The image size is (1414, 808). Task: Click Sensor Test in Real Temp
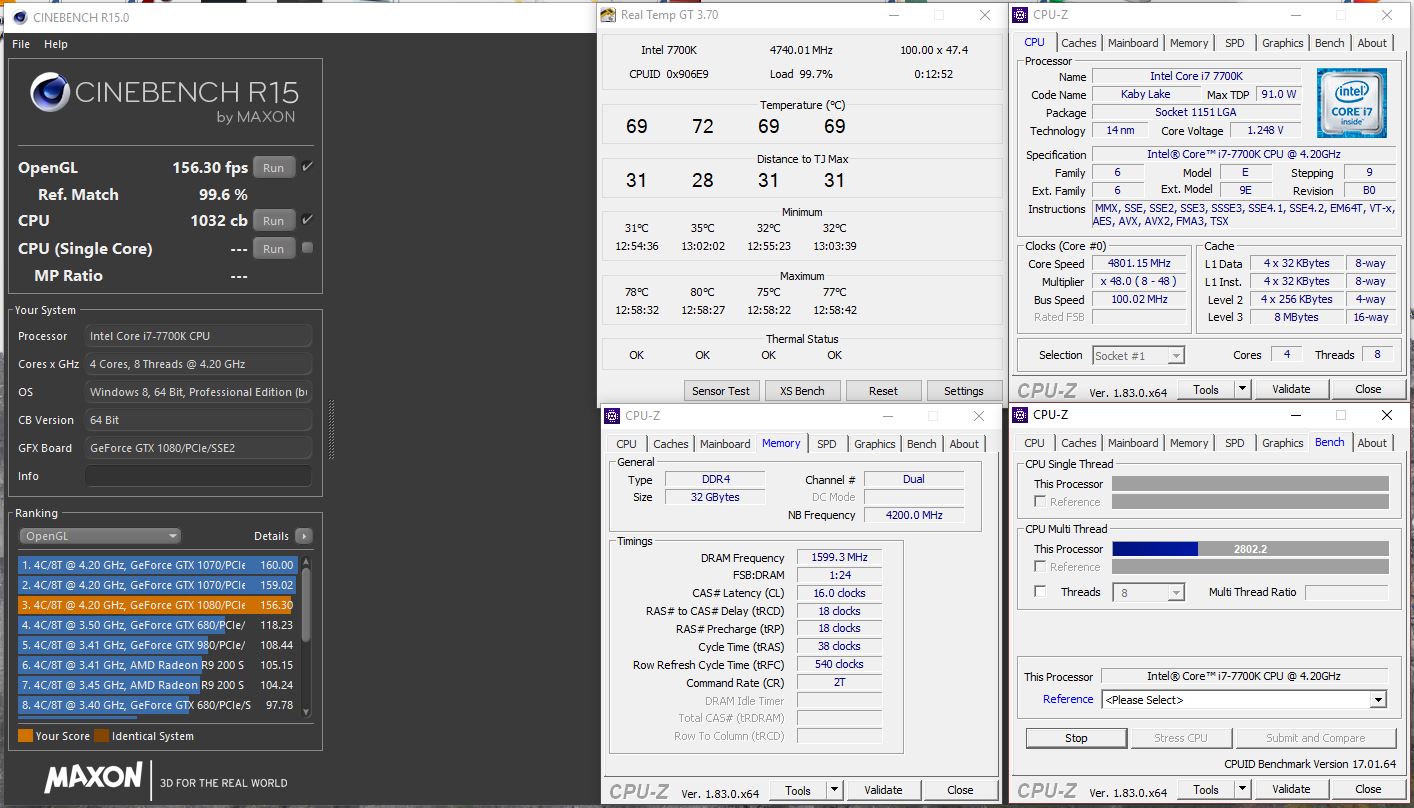tap(722, 391)
